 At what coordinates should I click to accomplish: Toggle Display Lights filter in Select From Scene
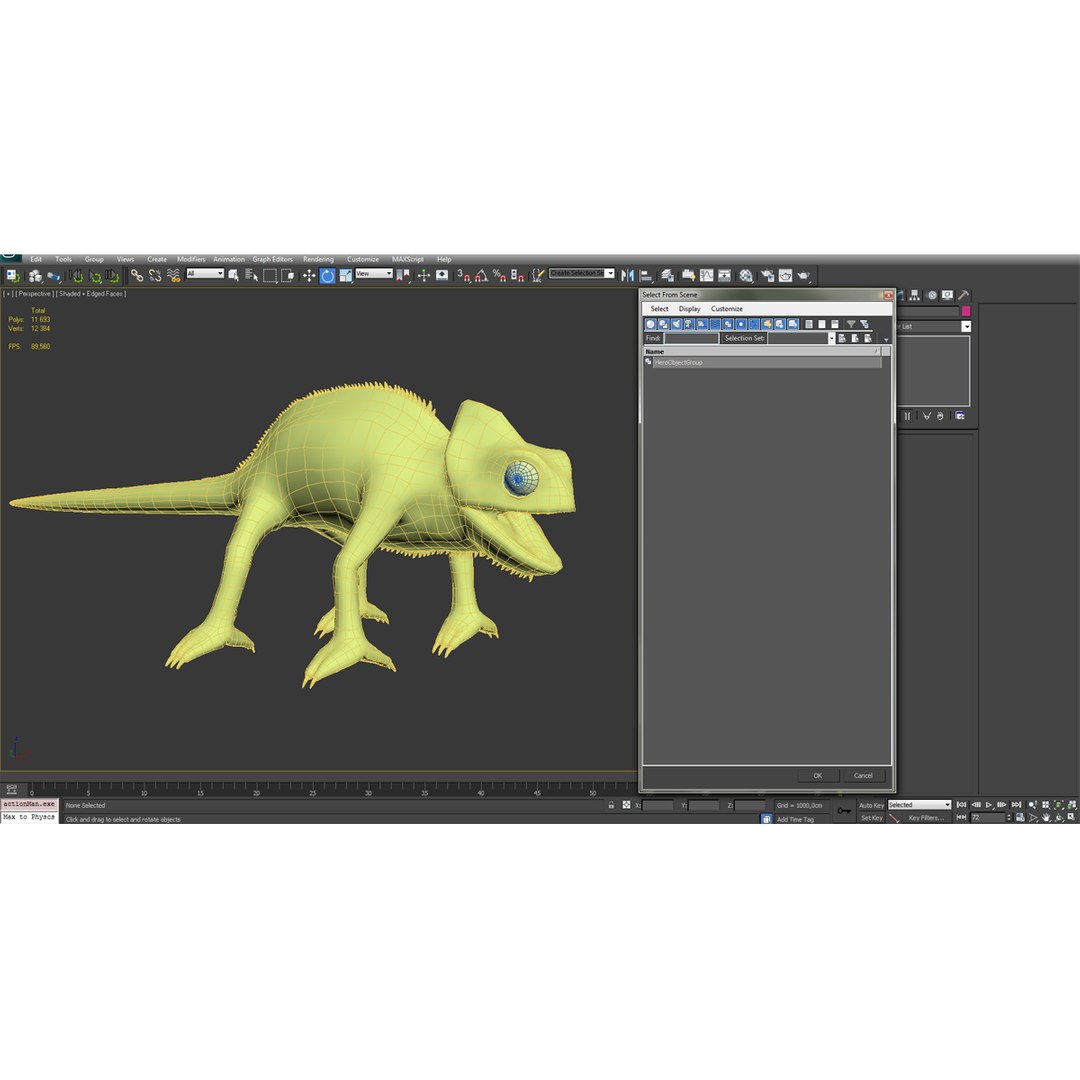pyautogui.click(x=676, y=324)
